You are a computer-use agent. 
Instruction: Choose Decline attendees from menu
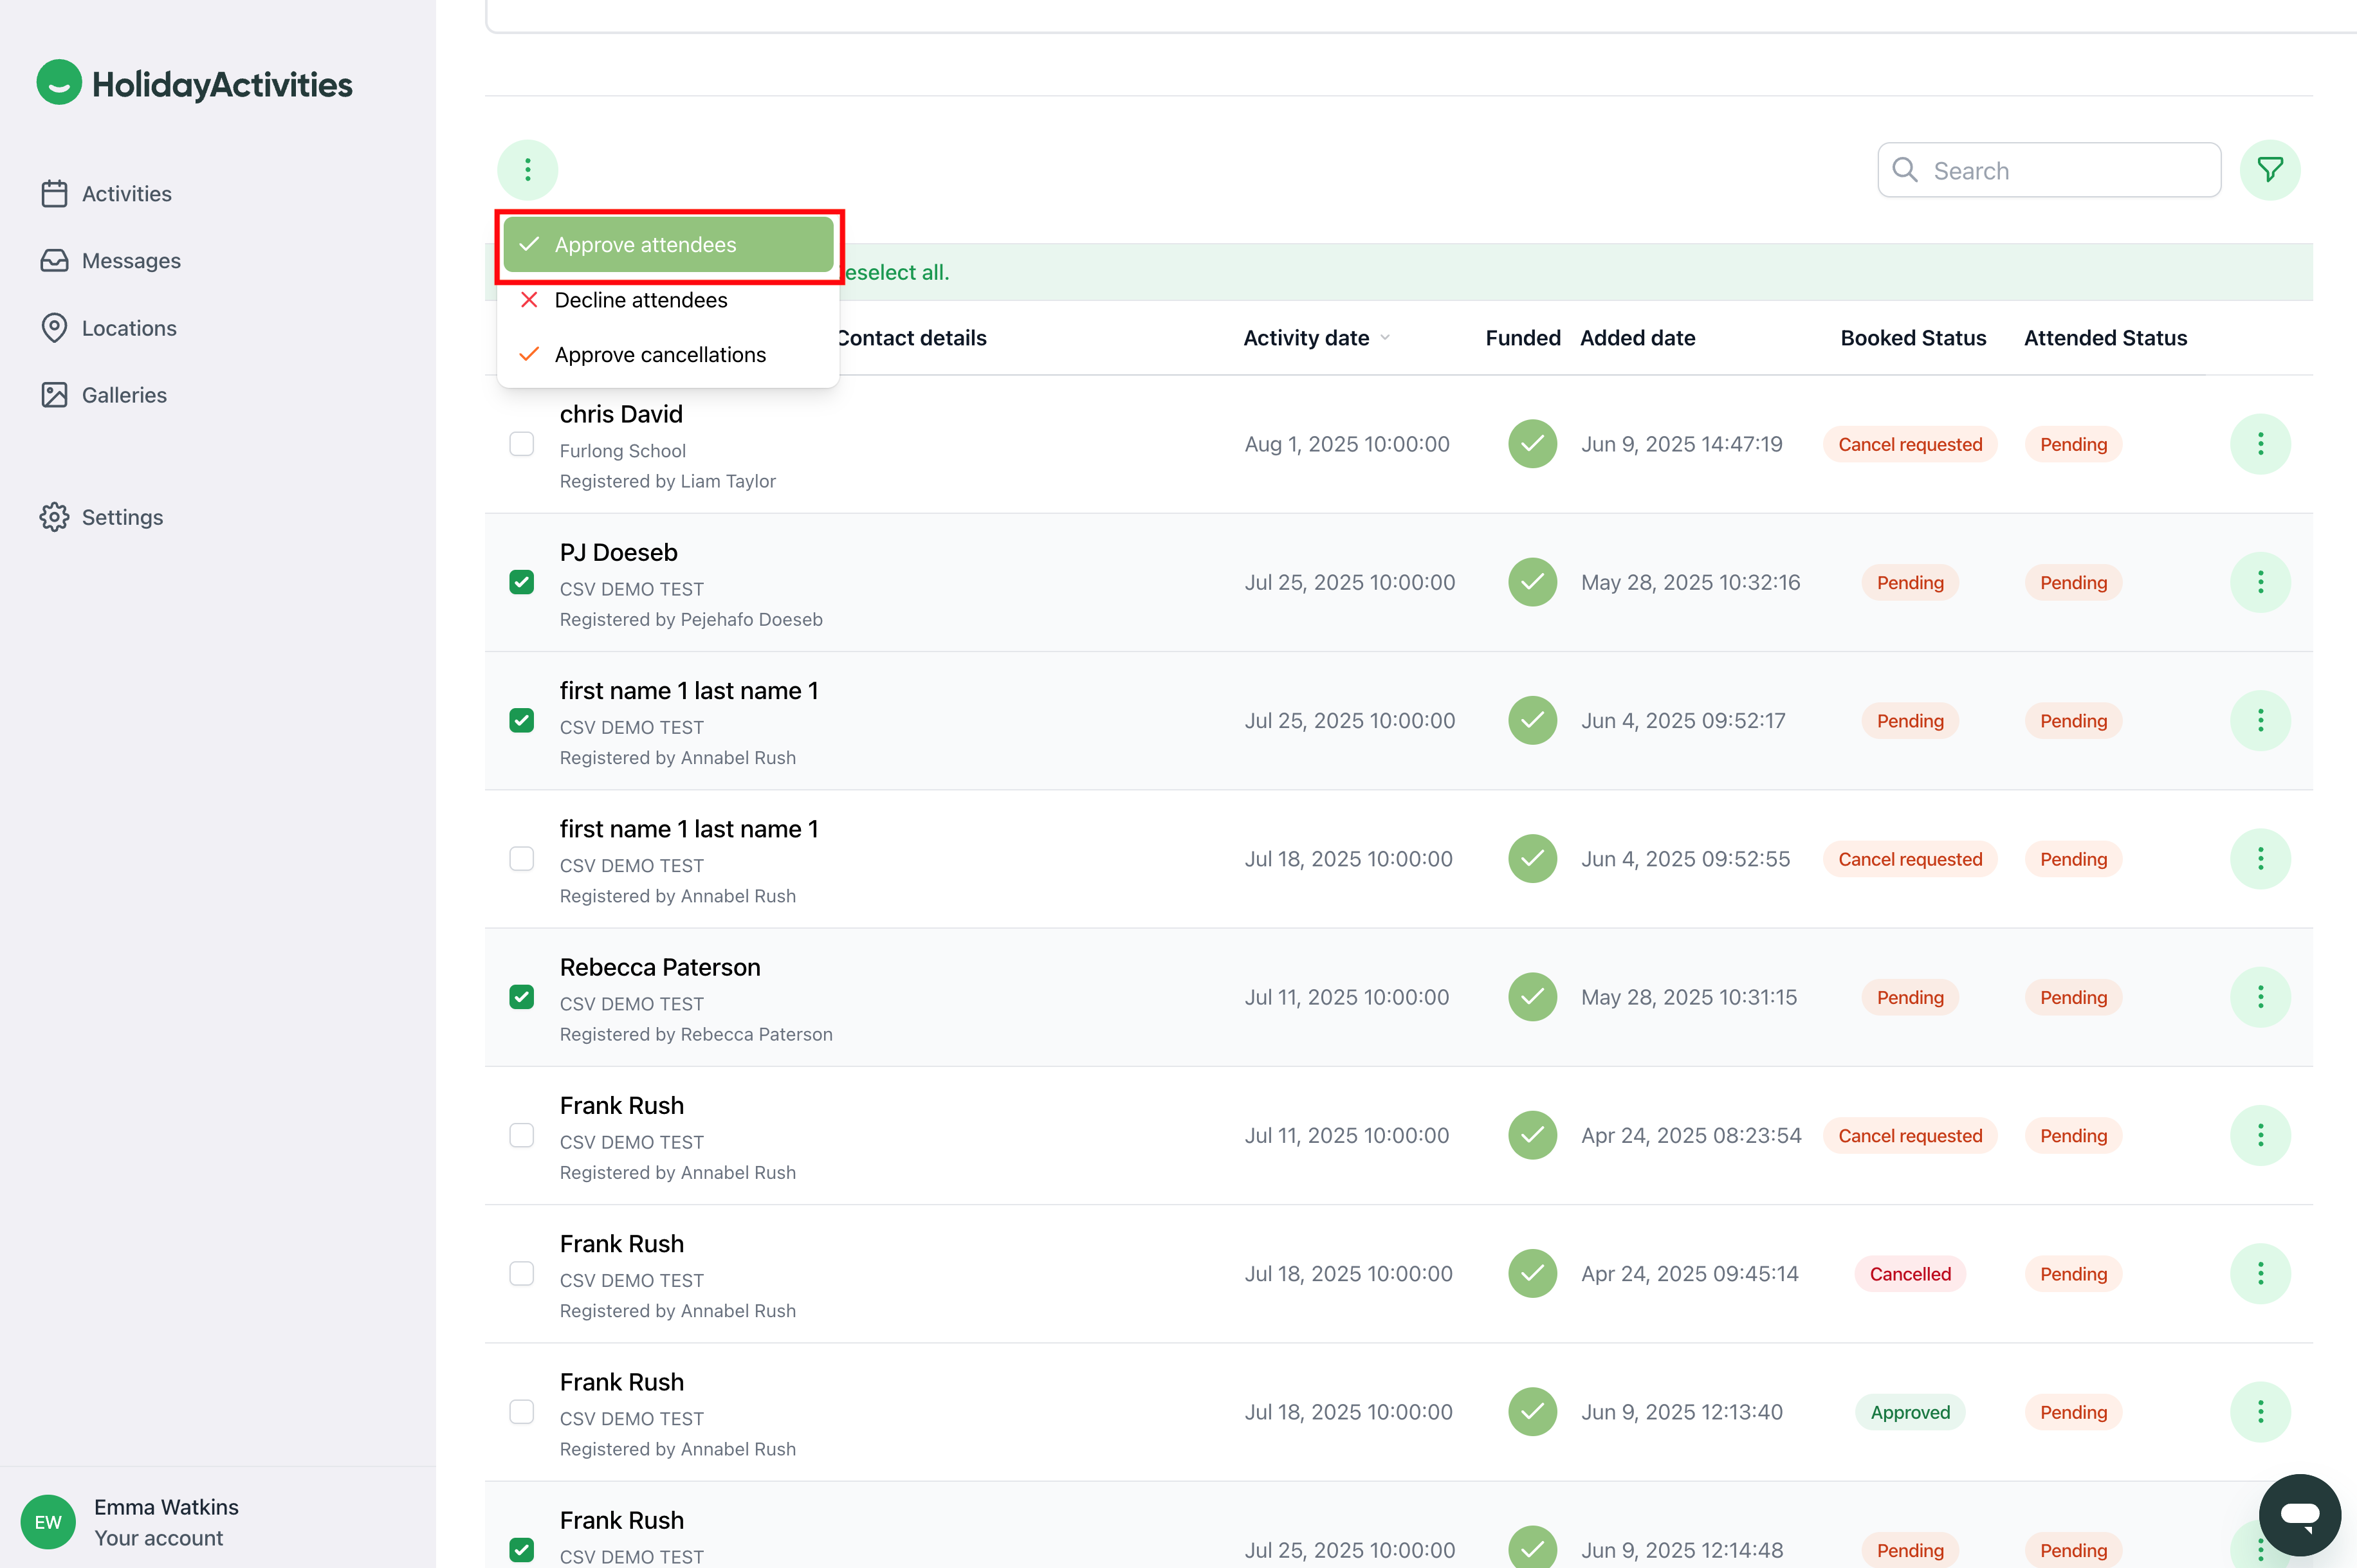640,300
